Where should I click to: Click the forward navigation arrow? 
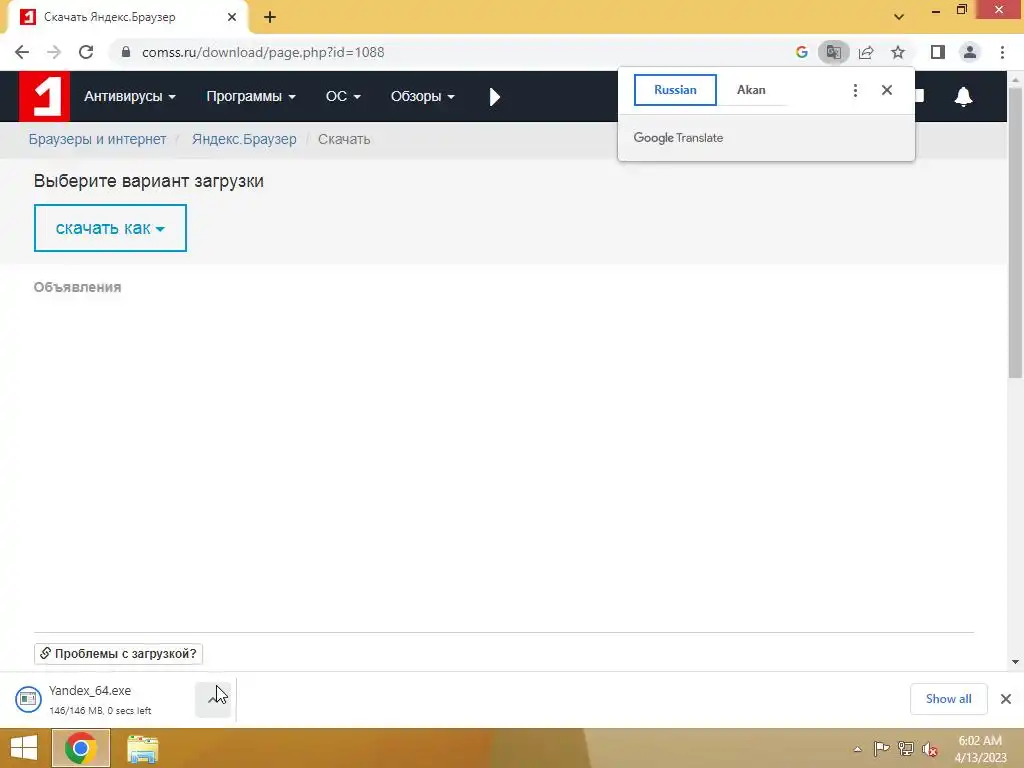click(x=54, y=52)
